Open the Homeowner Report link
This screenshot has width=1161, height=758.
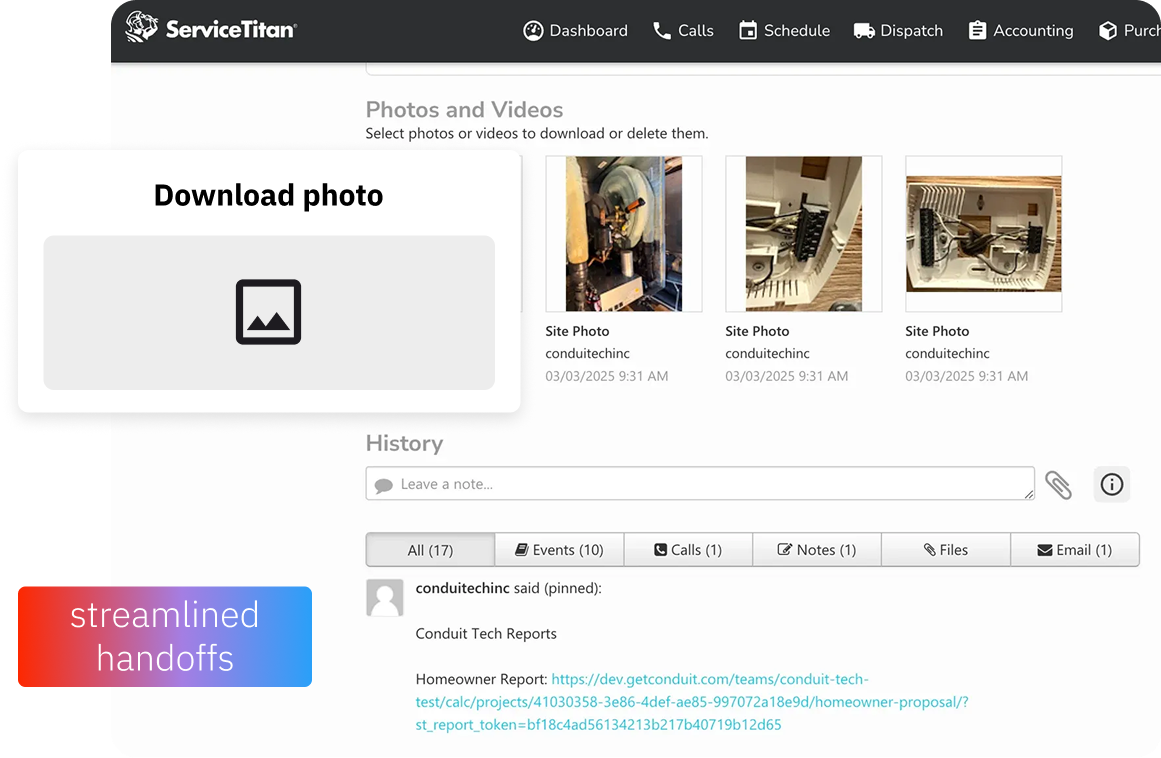pyautogui.click(x=692, y=702)
